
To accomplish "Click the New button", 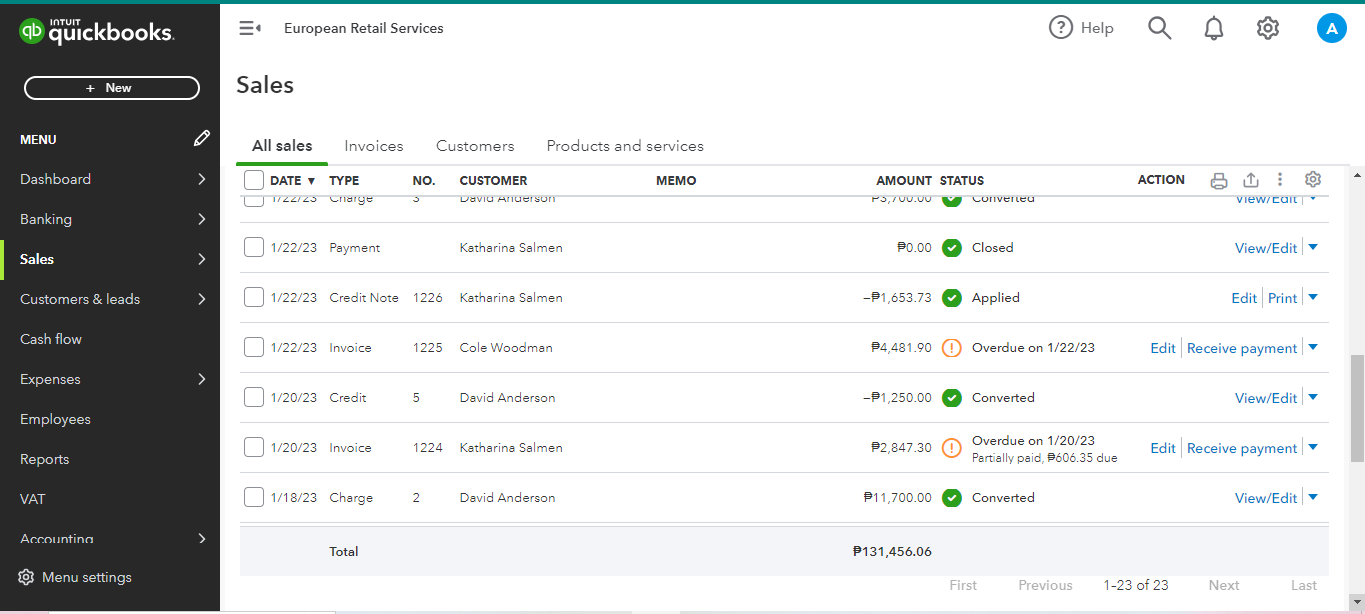I will point(112,88).
